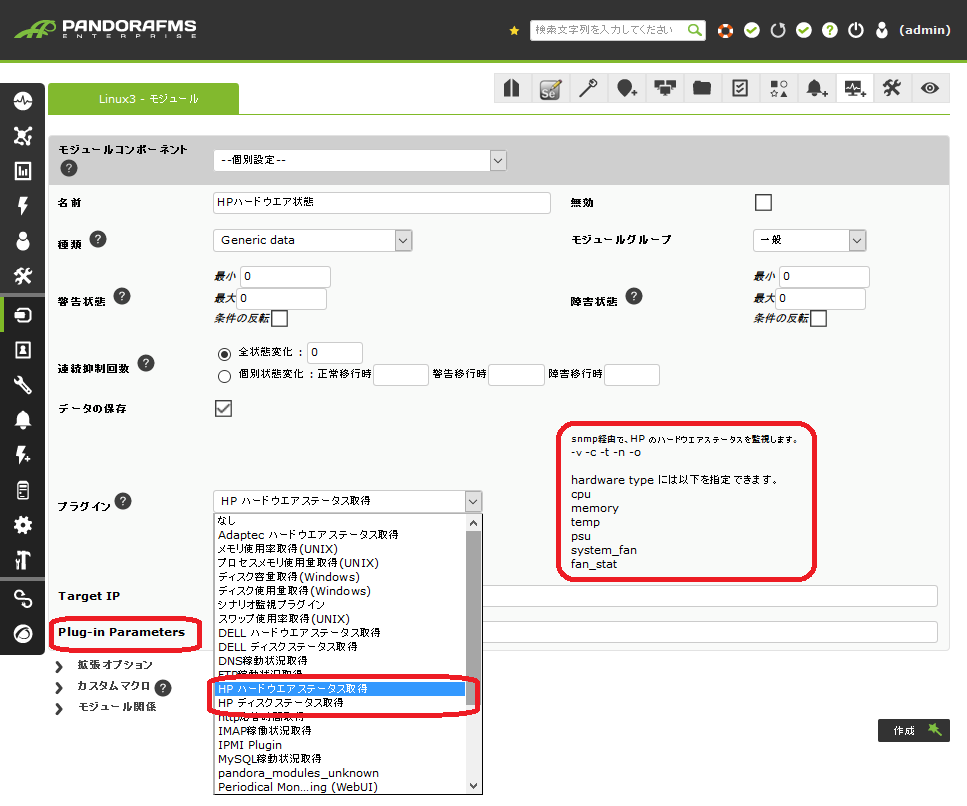Viewport: 967px width, 806px height.
Task: Open the admin tools hammer sidebar icon
Action: click(23, 560)
